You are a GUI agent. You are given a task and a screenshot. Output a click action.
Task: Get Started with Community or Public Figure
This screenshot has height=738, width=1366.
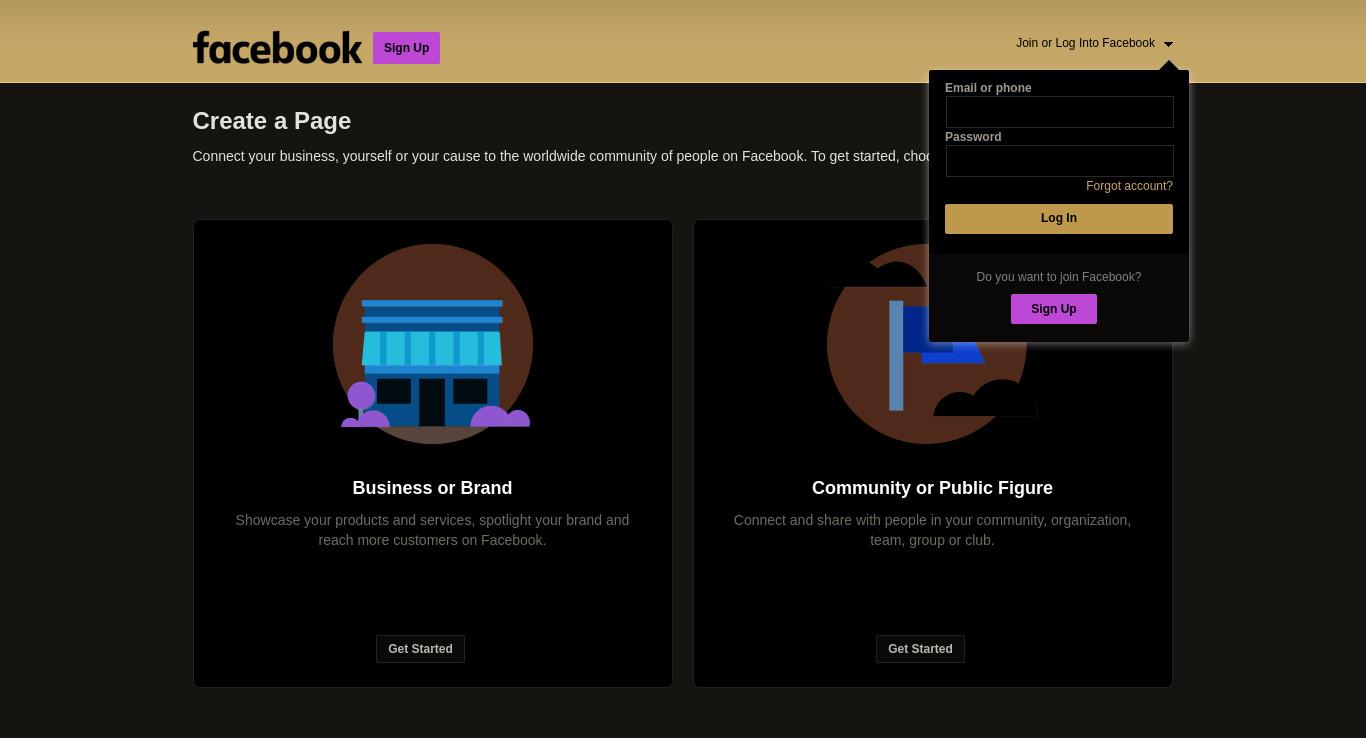pyautogui.click(x=920, y=649)
